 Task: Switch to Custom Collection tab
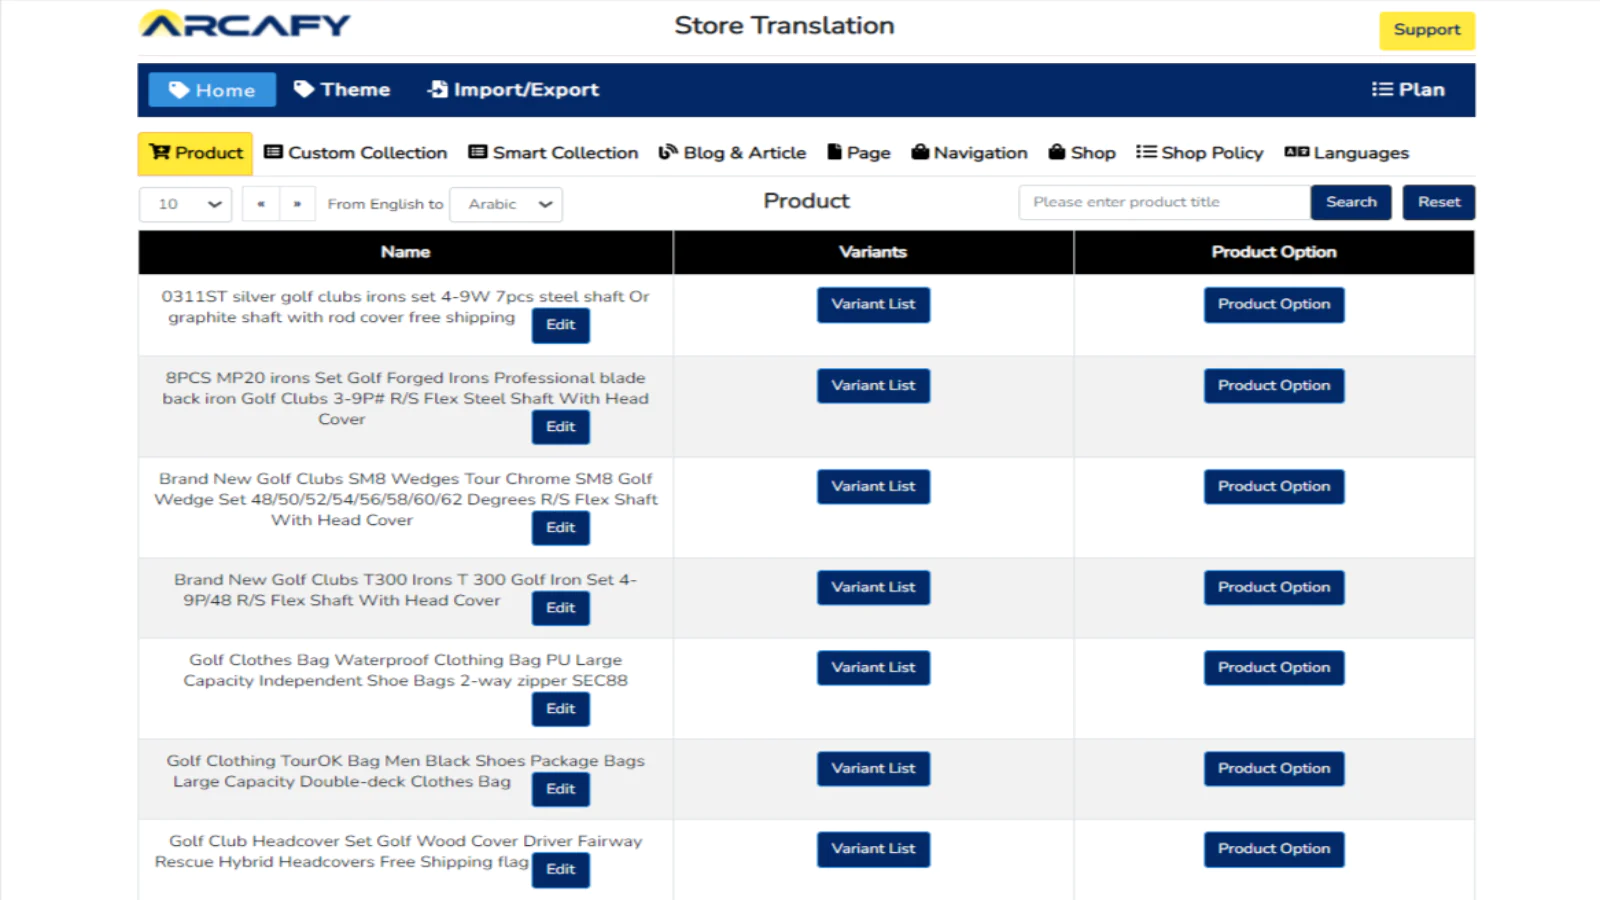(355, 153)
